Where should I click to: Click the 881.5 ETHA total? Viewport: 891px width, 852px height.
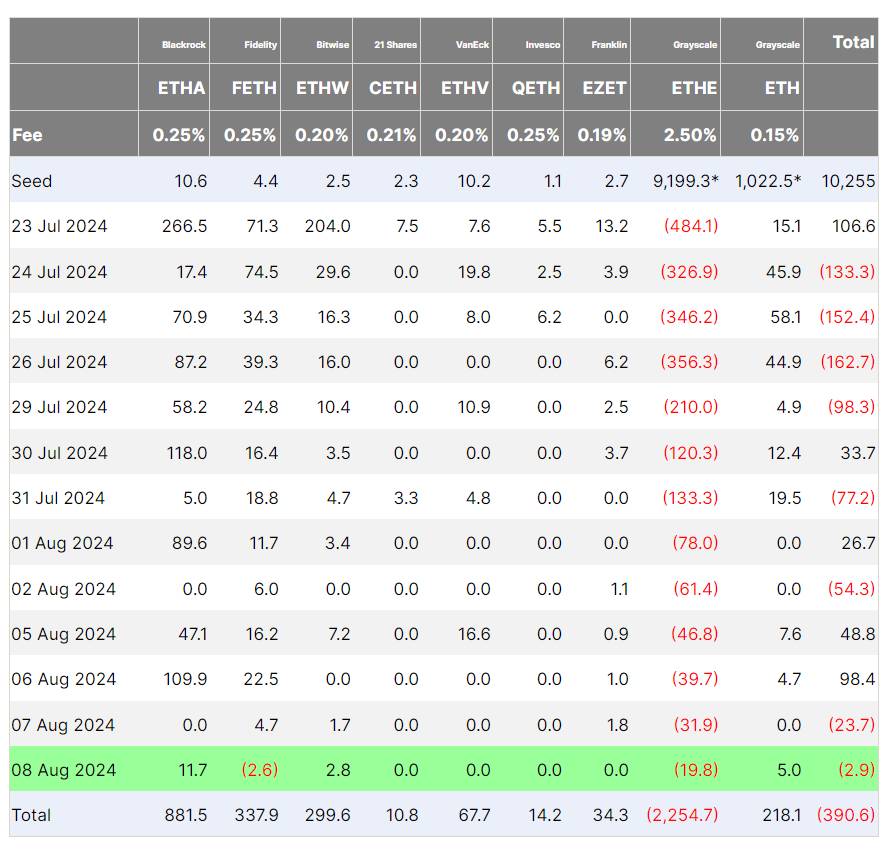186,816
